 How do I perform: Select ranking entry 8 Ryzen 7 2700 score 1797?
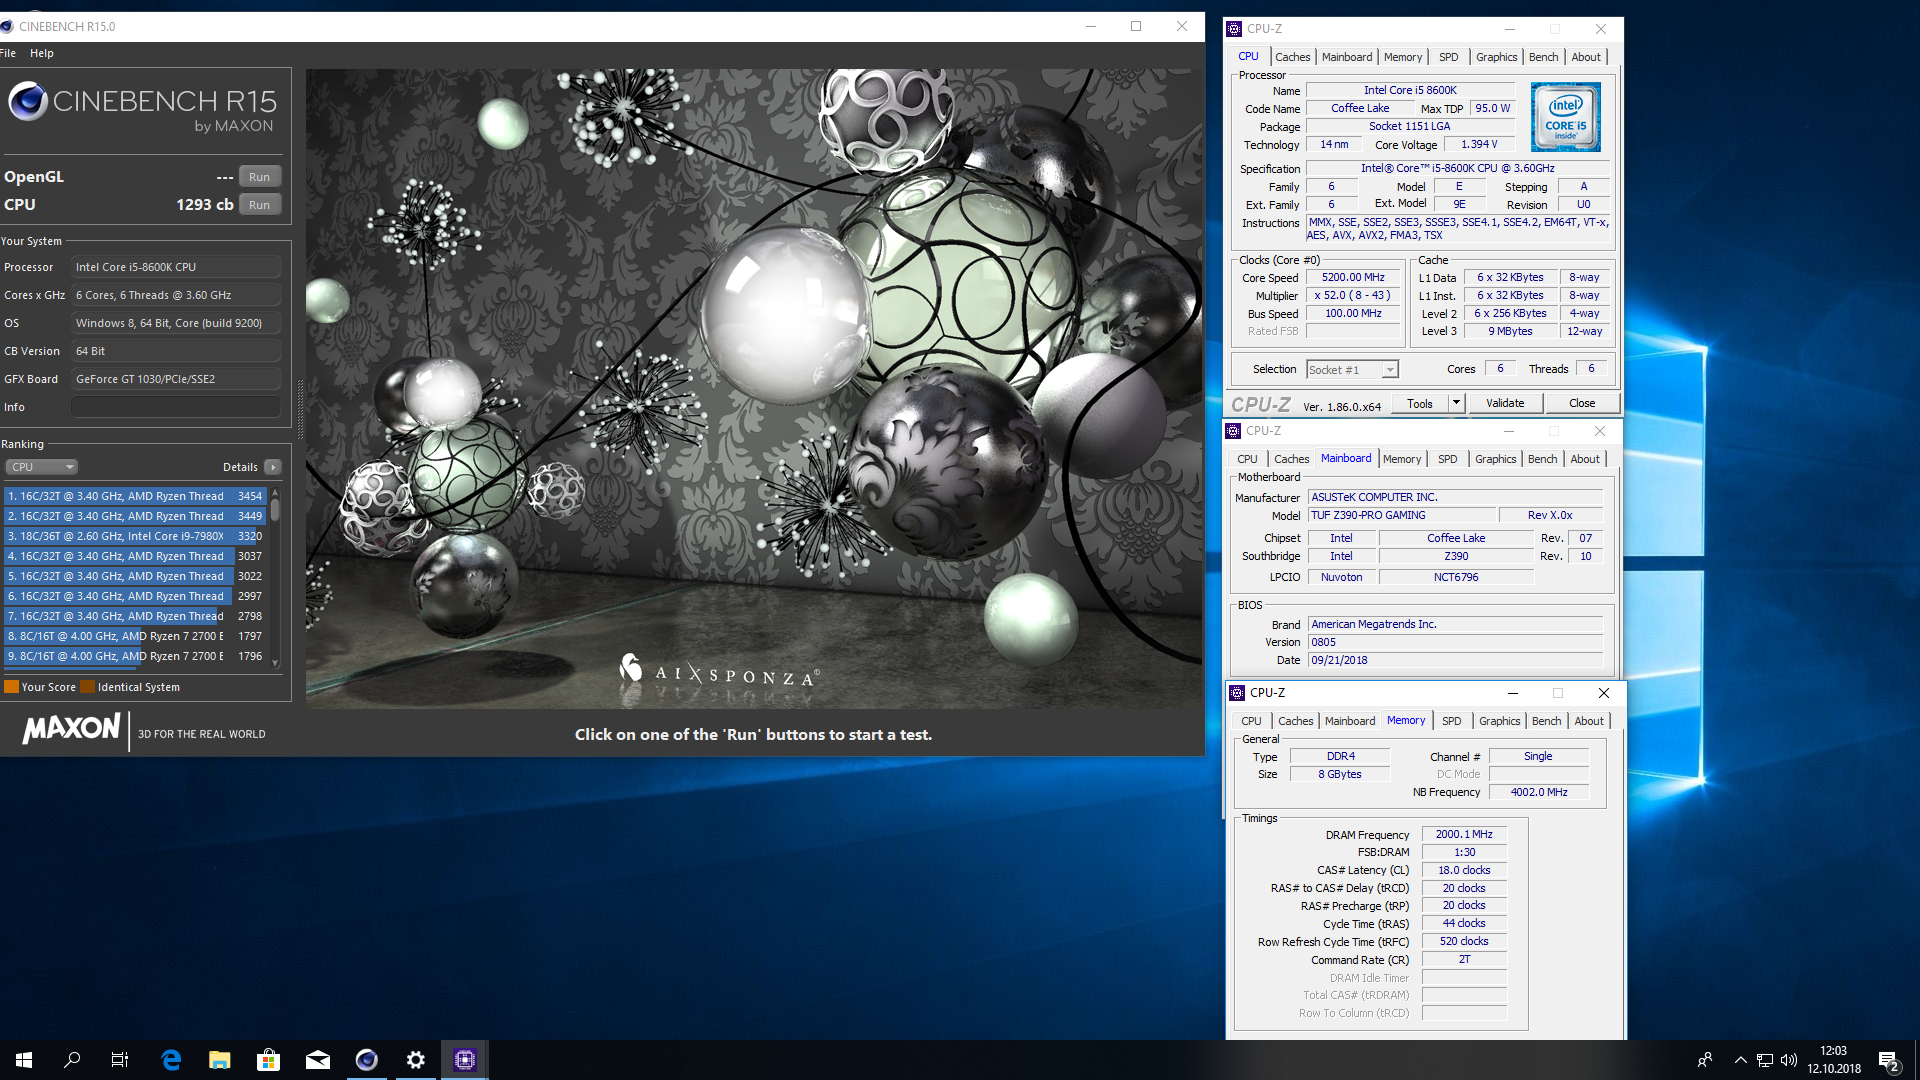tap(135, 636)
